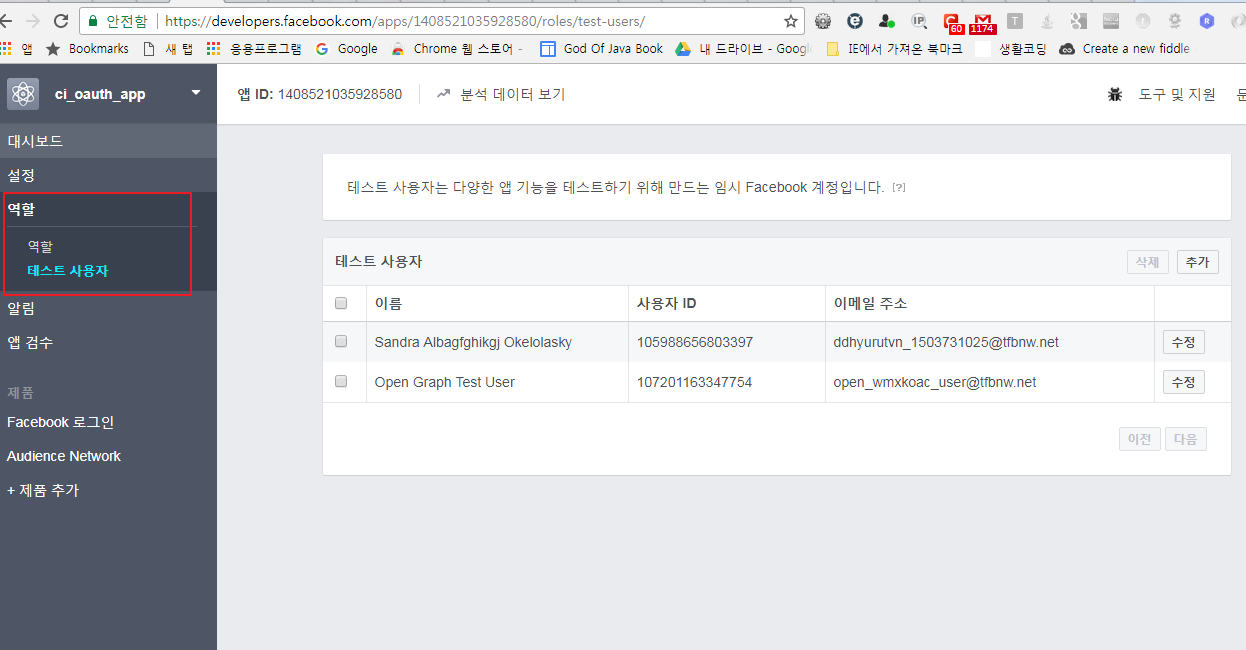Click user ID 107201163347754
The width and height of the screenshot is (1246, 650).
[695, 382]
